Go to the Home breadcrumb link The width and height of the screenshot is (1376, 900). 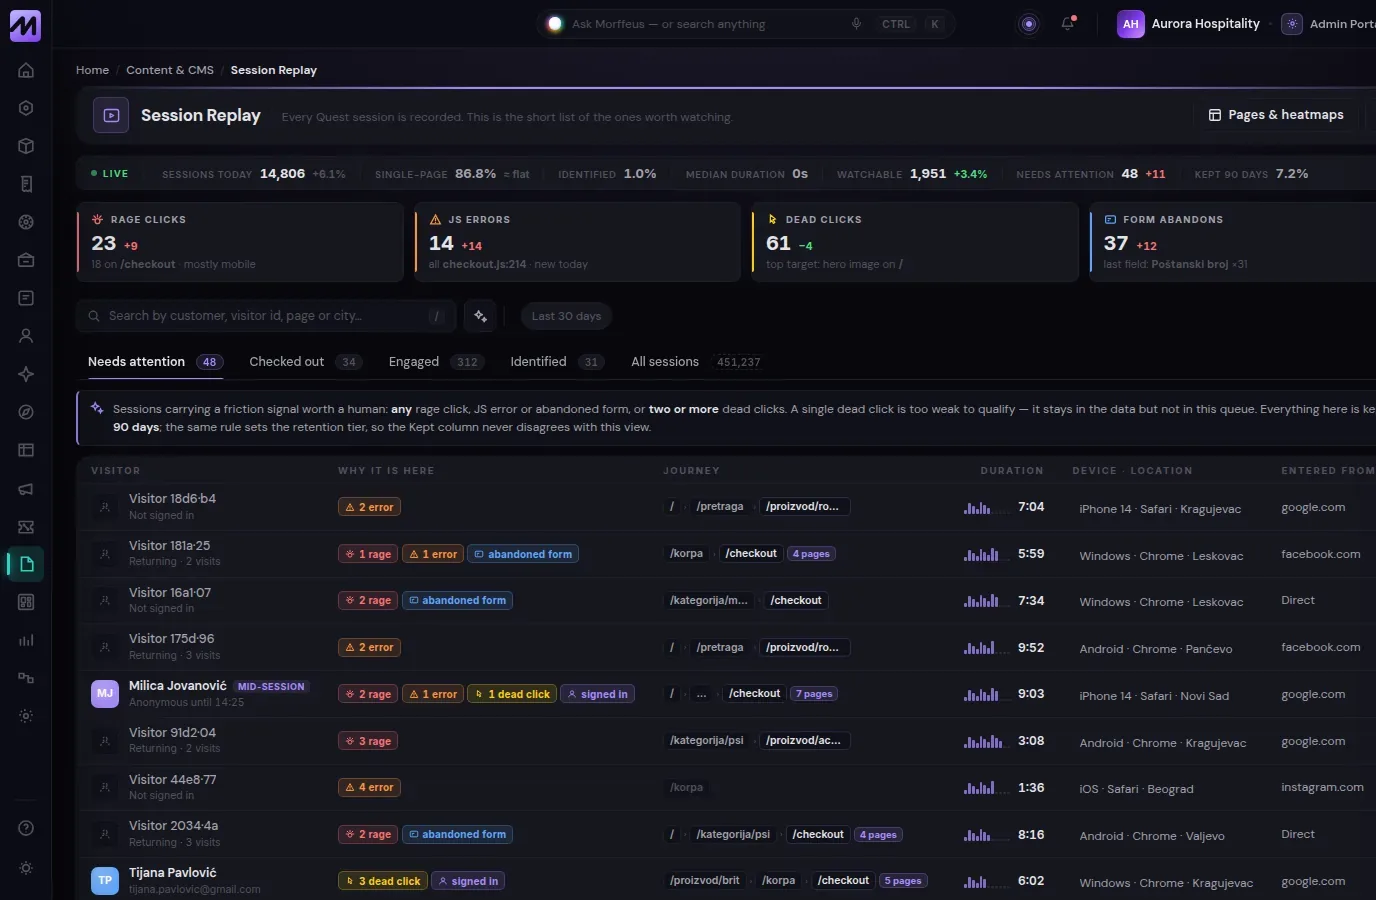tap(92, 70)
